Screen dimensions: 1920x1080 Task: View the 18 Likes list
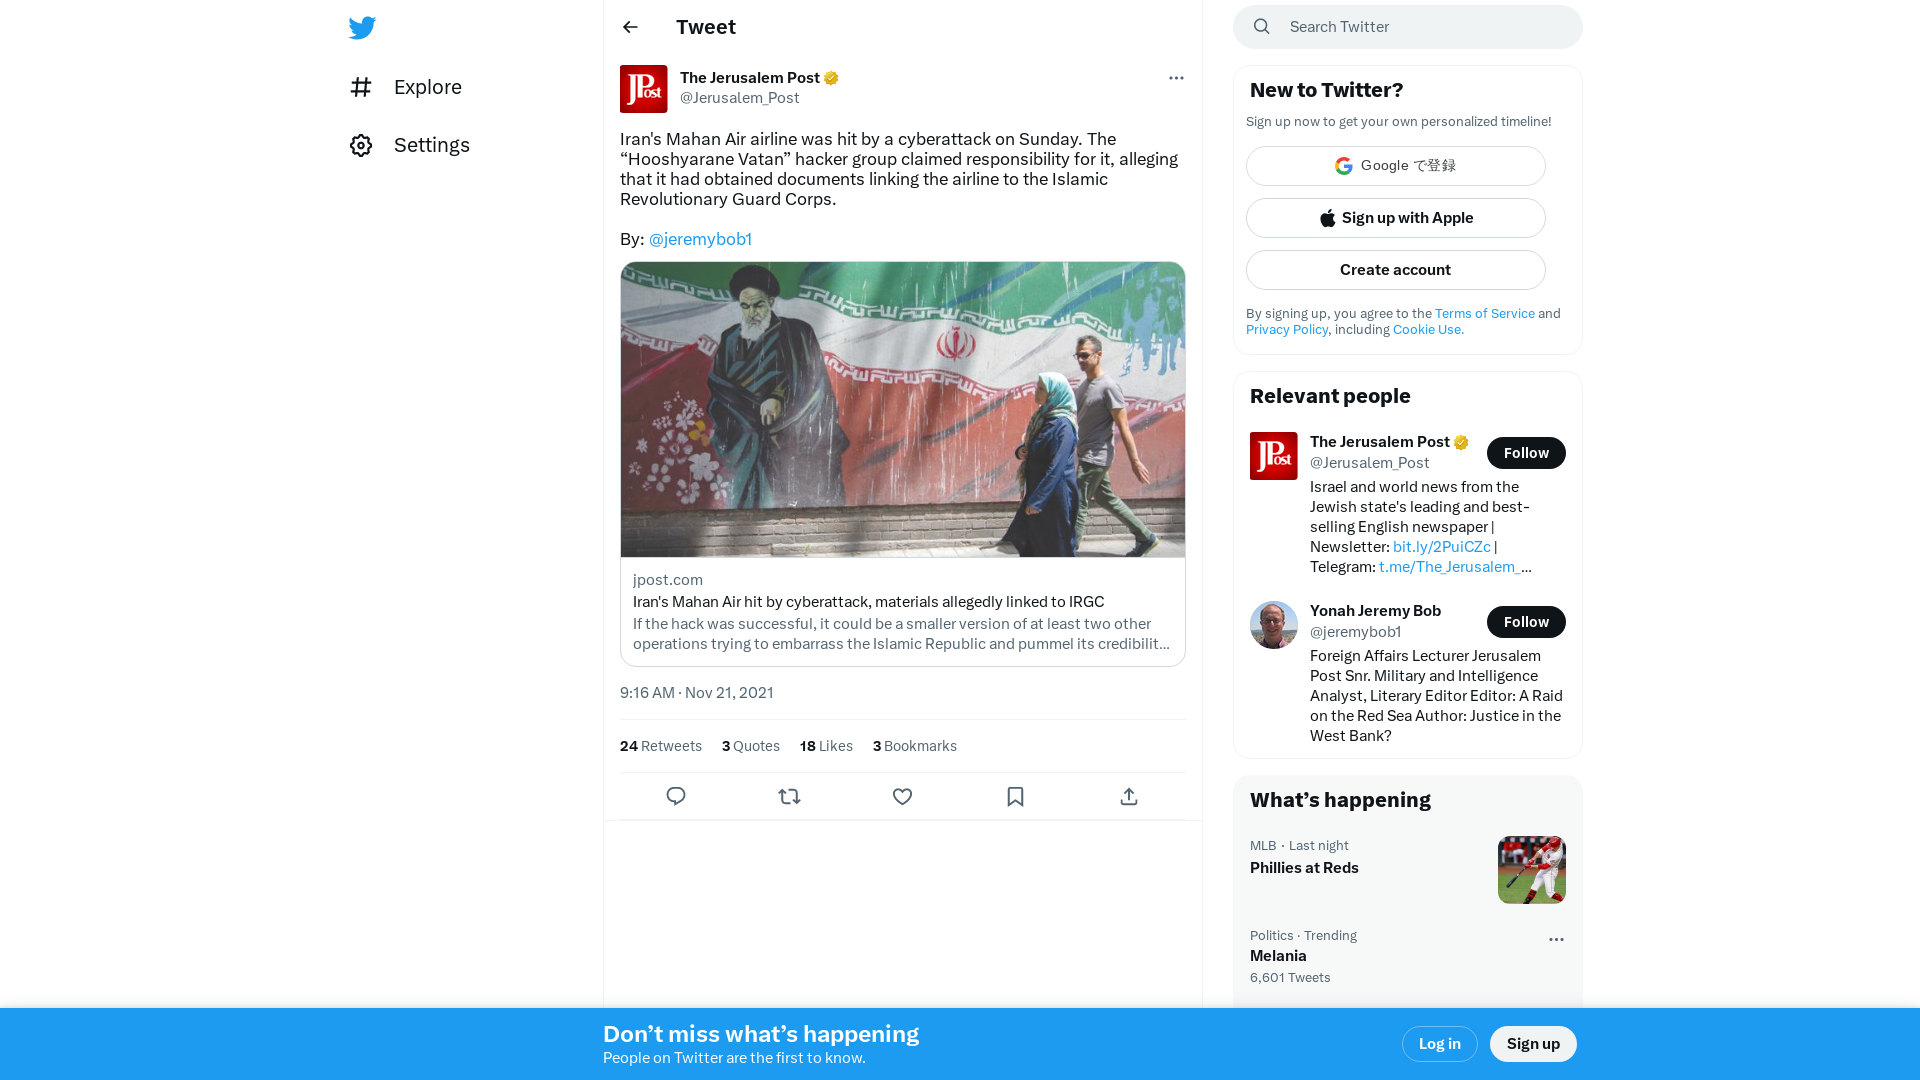point(827,746)
